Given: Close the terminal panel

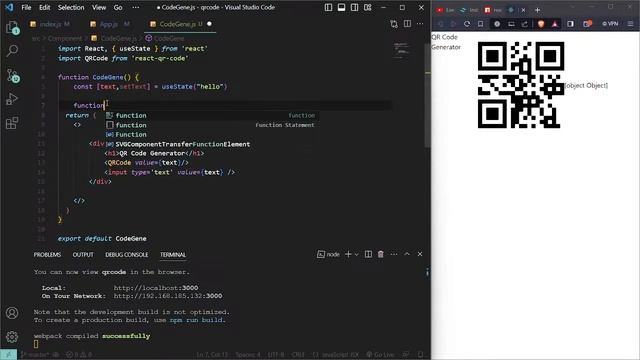Looking at the screenshot, I should pos(420,254).
